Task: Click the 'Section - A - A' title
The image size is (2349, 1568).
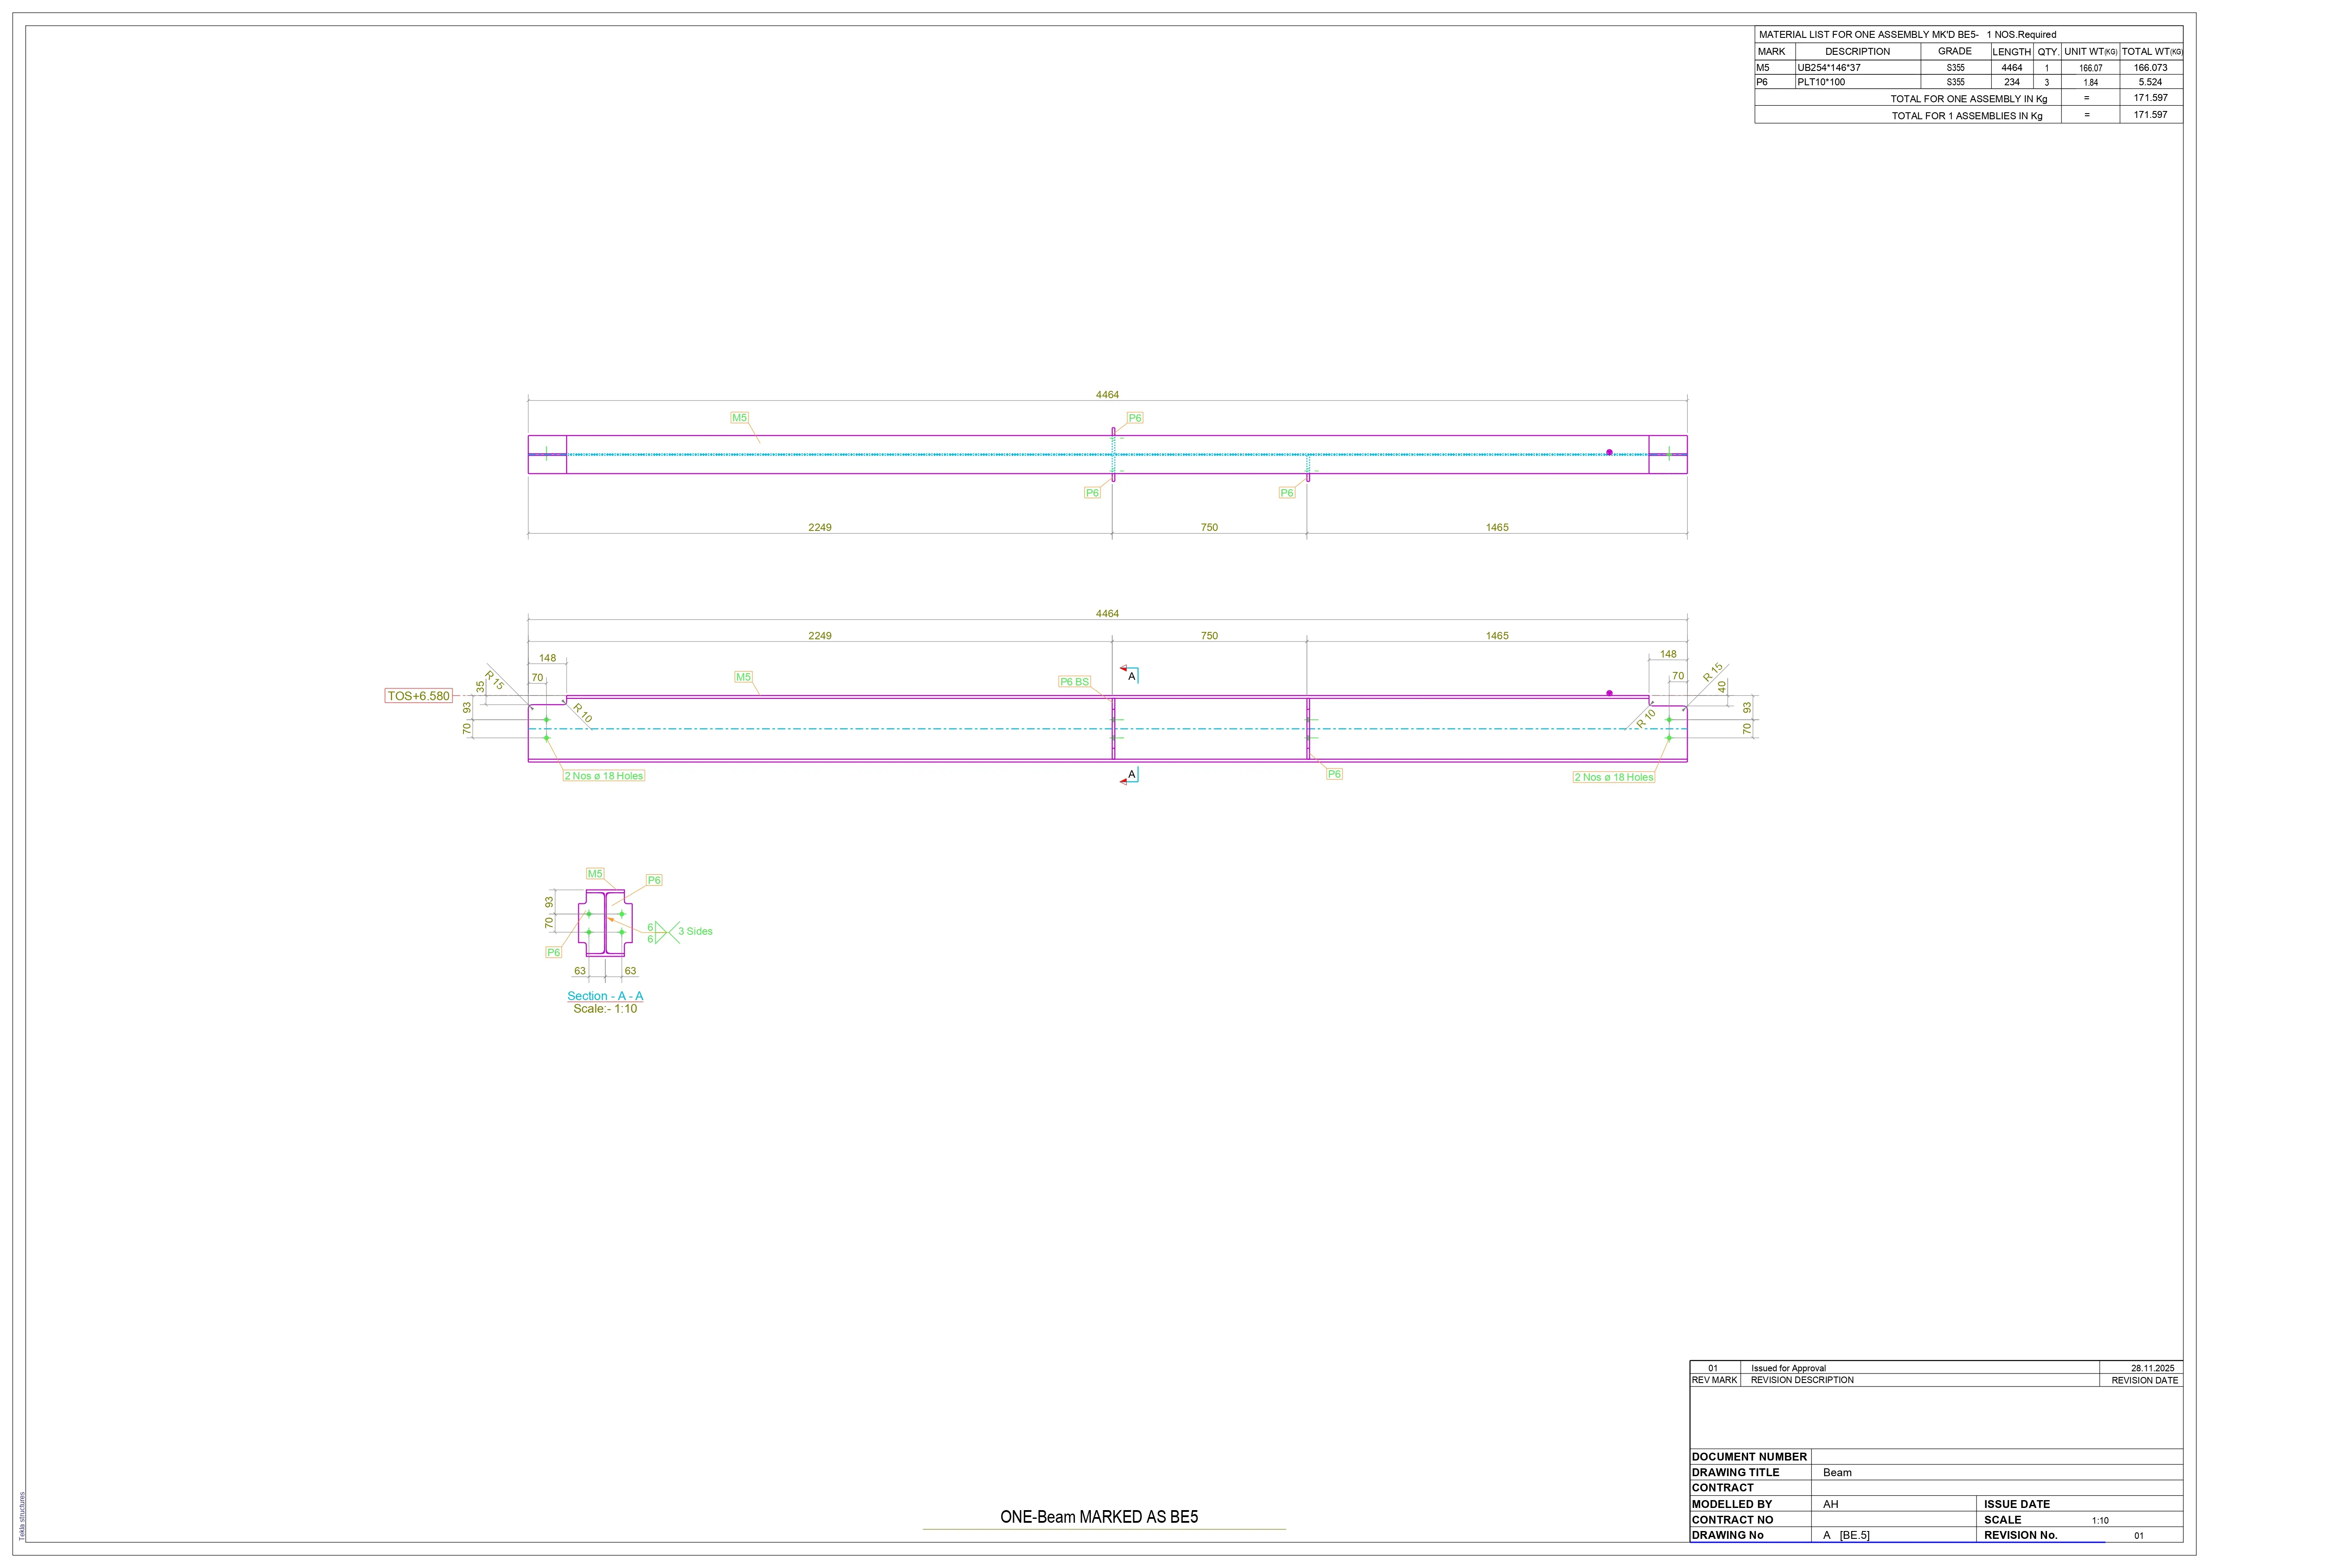Action: [x=605, y=996]
